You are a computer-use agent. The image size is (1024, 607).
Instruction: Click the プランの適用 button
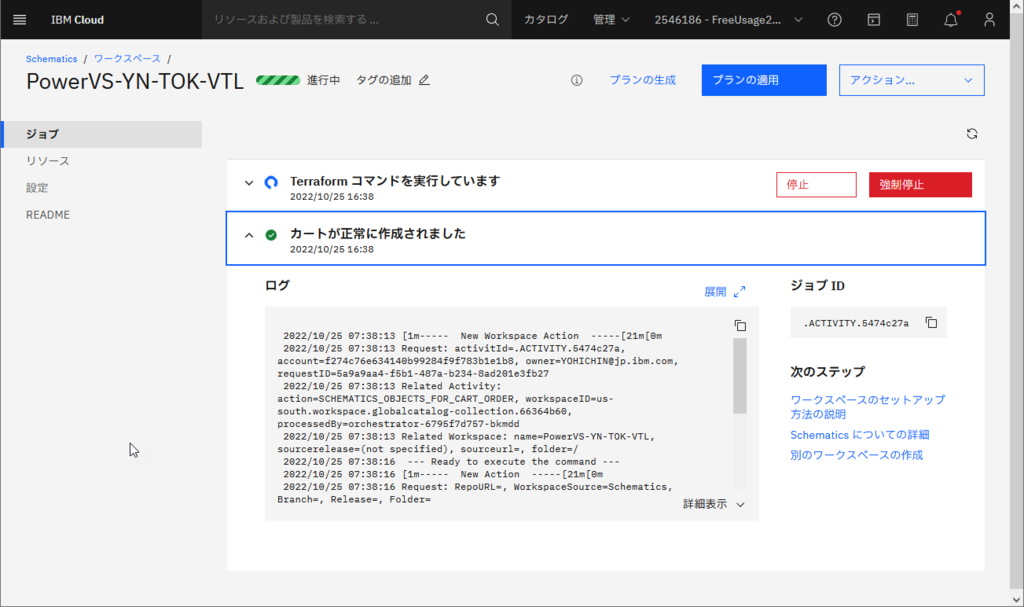tap(764, 80)
